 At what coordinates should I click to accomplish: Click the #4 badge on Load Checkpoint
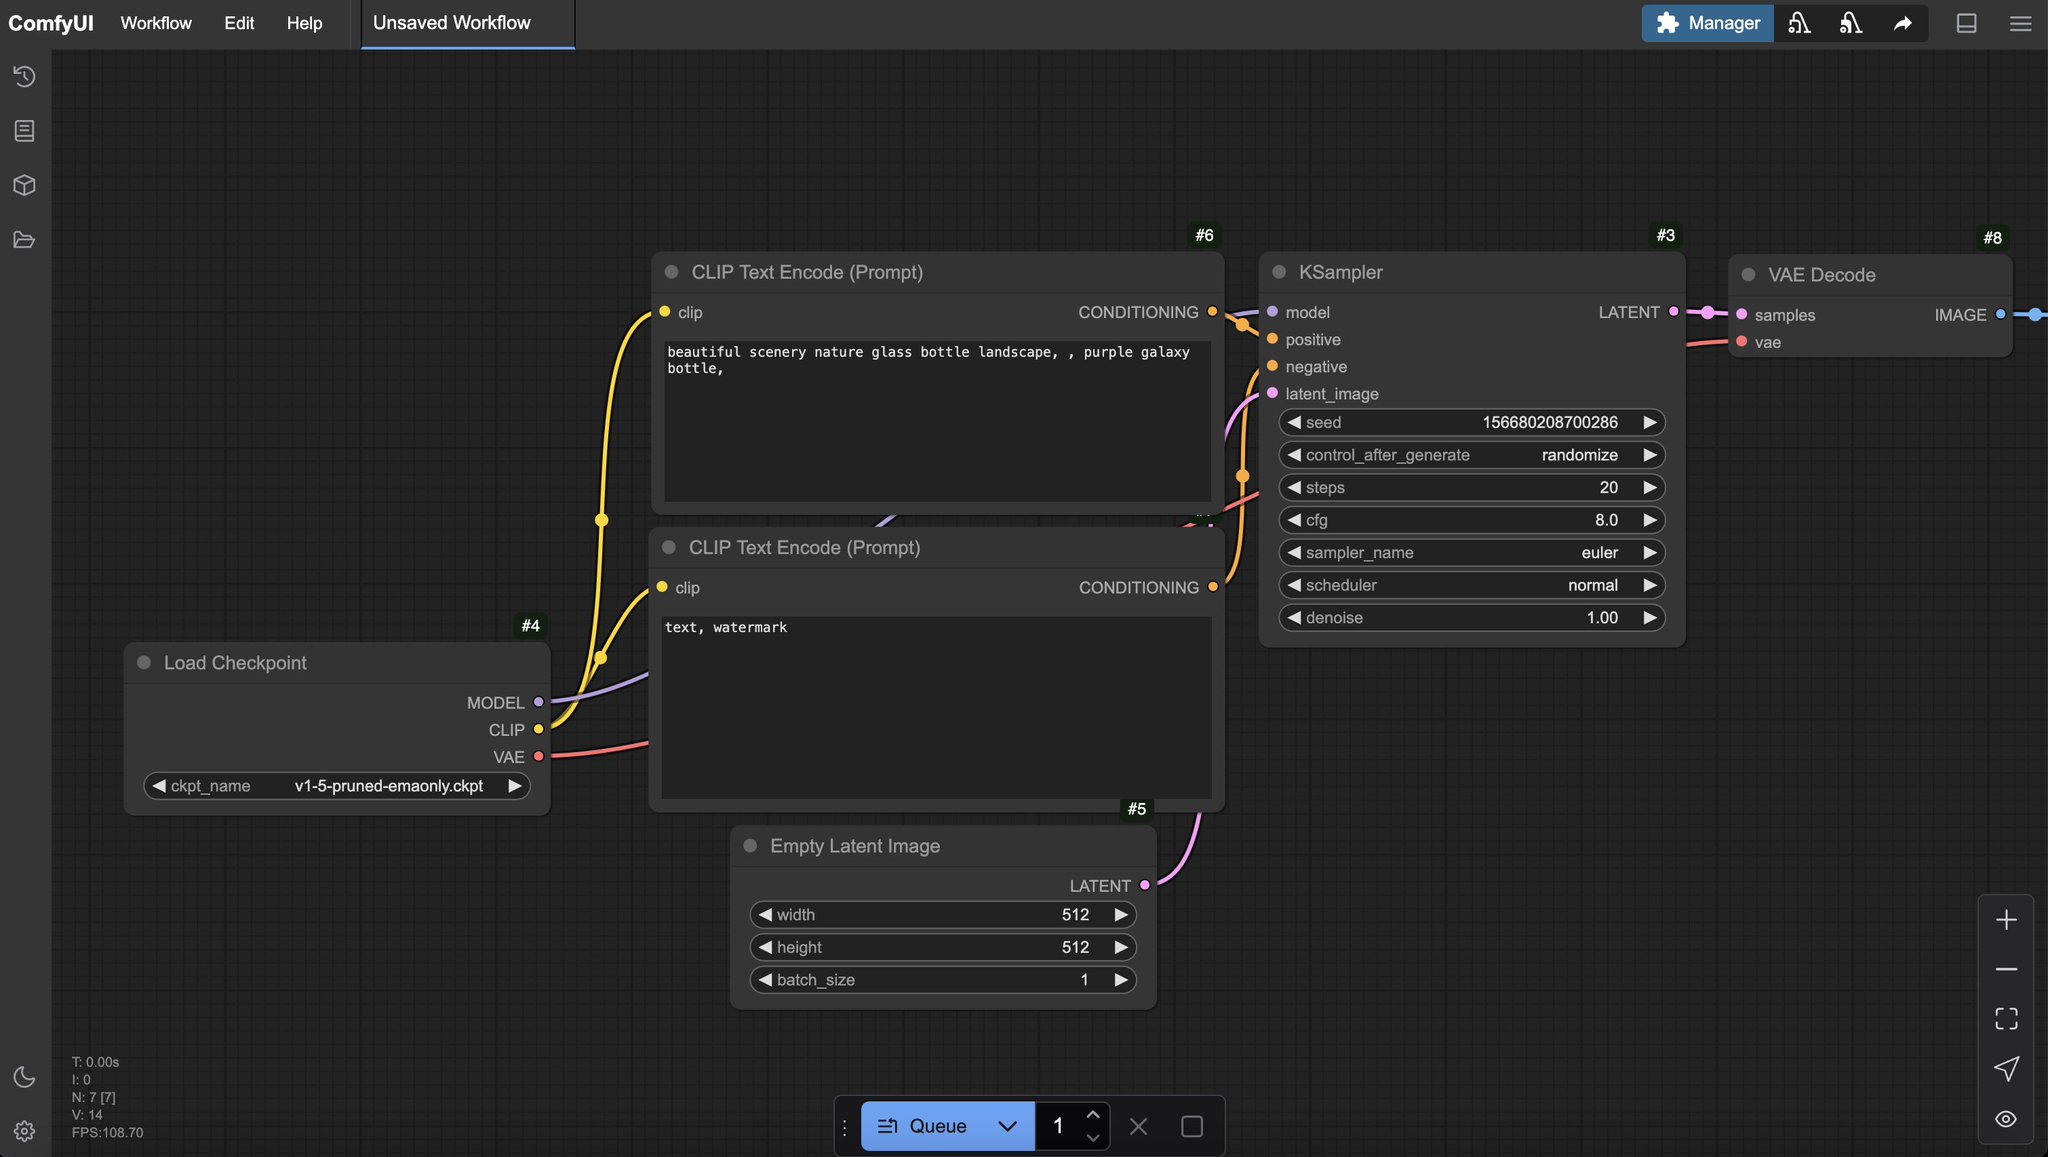pyautogui.click(x=530, y=626)
